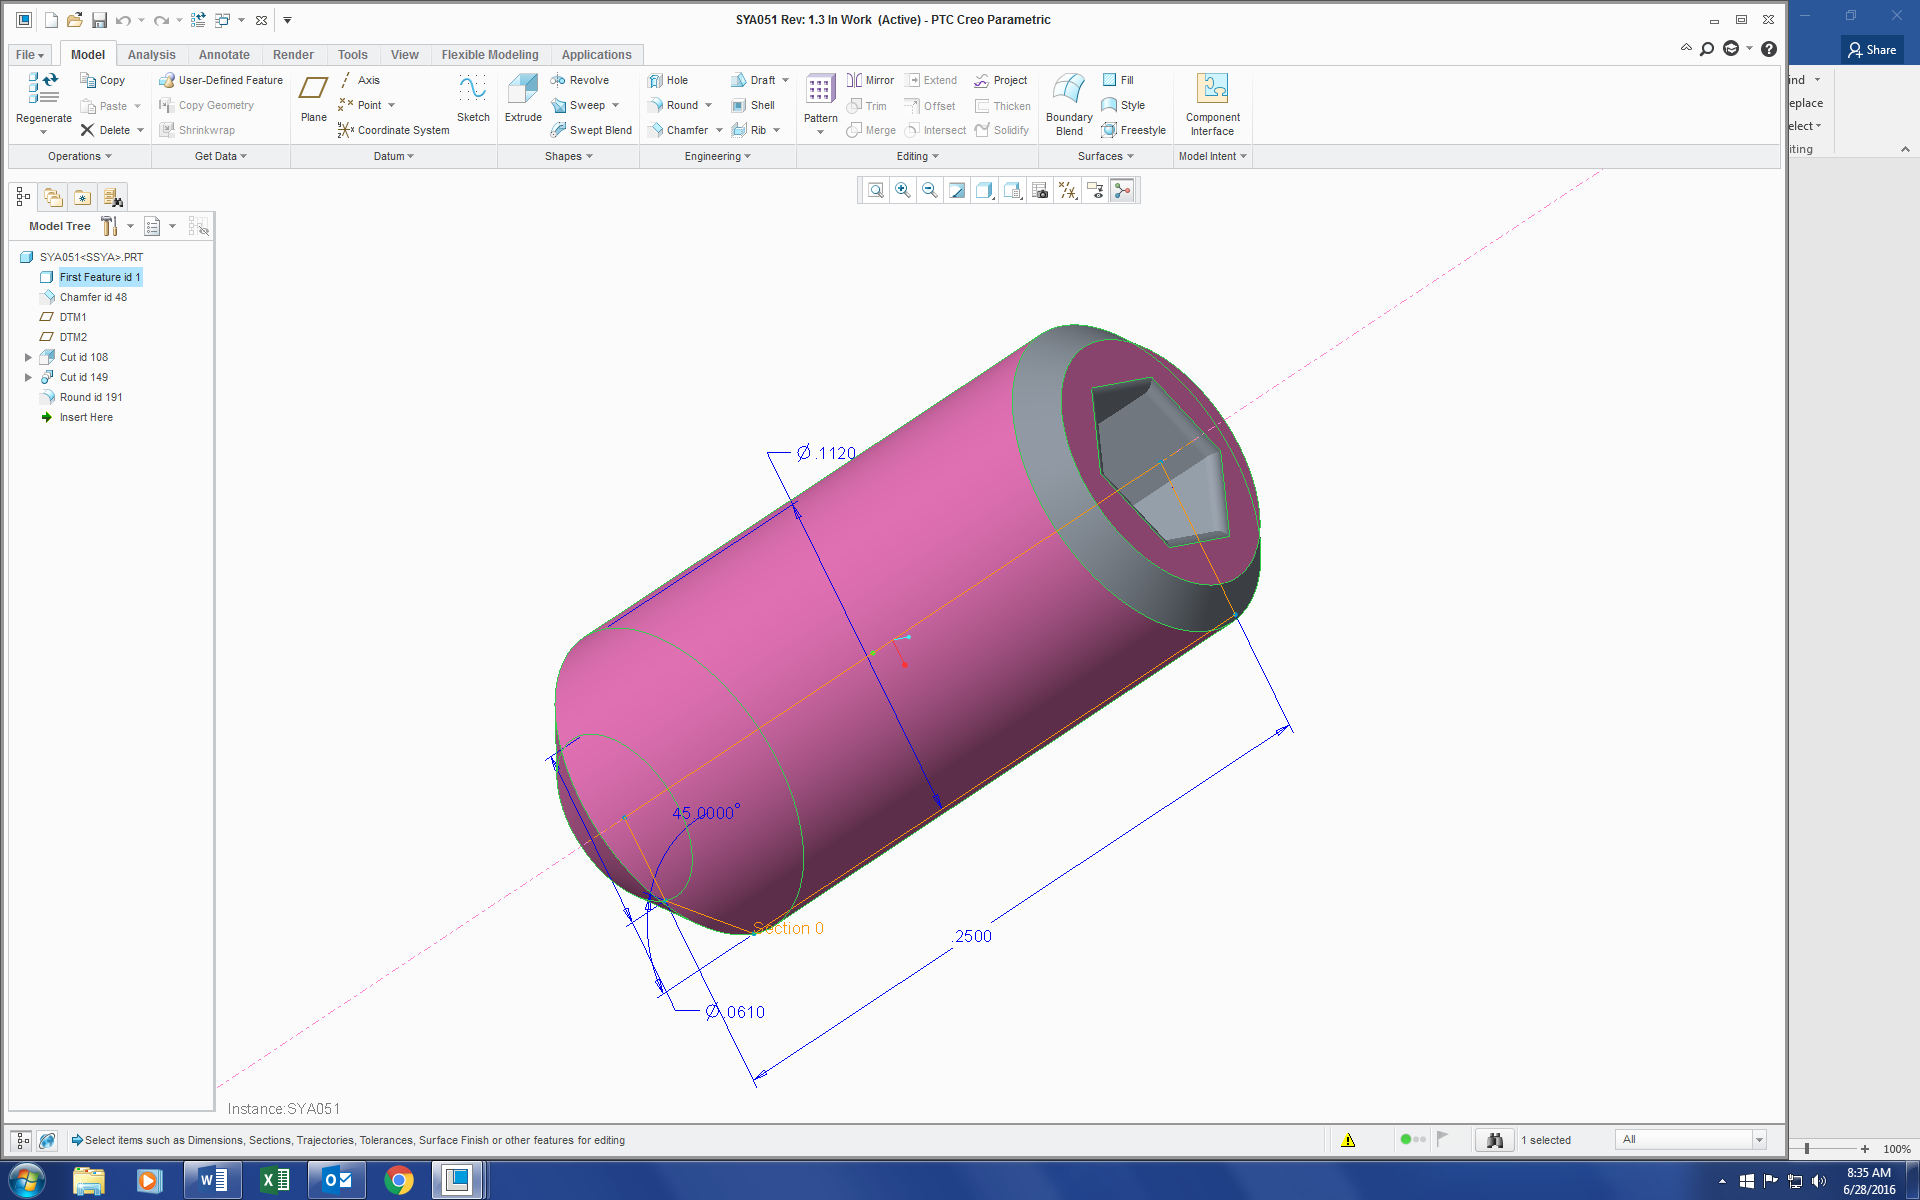Click the Refit zoom icon

876,190
